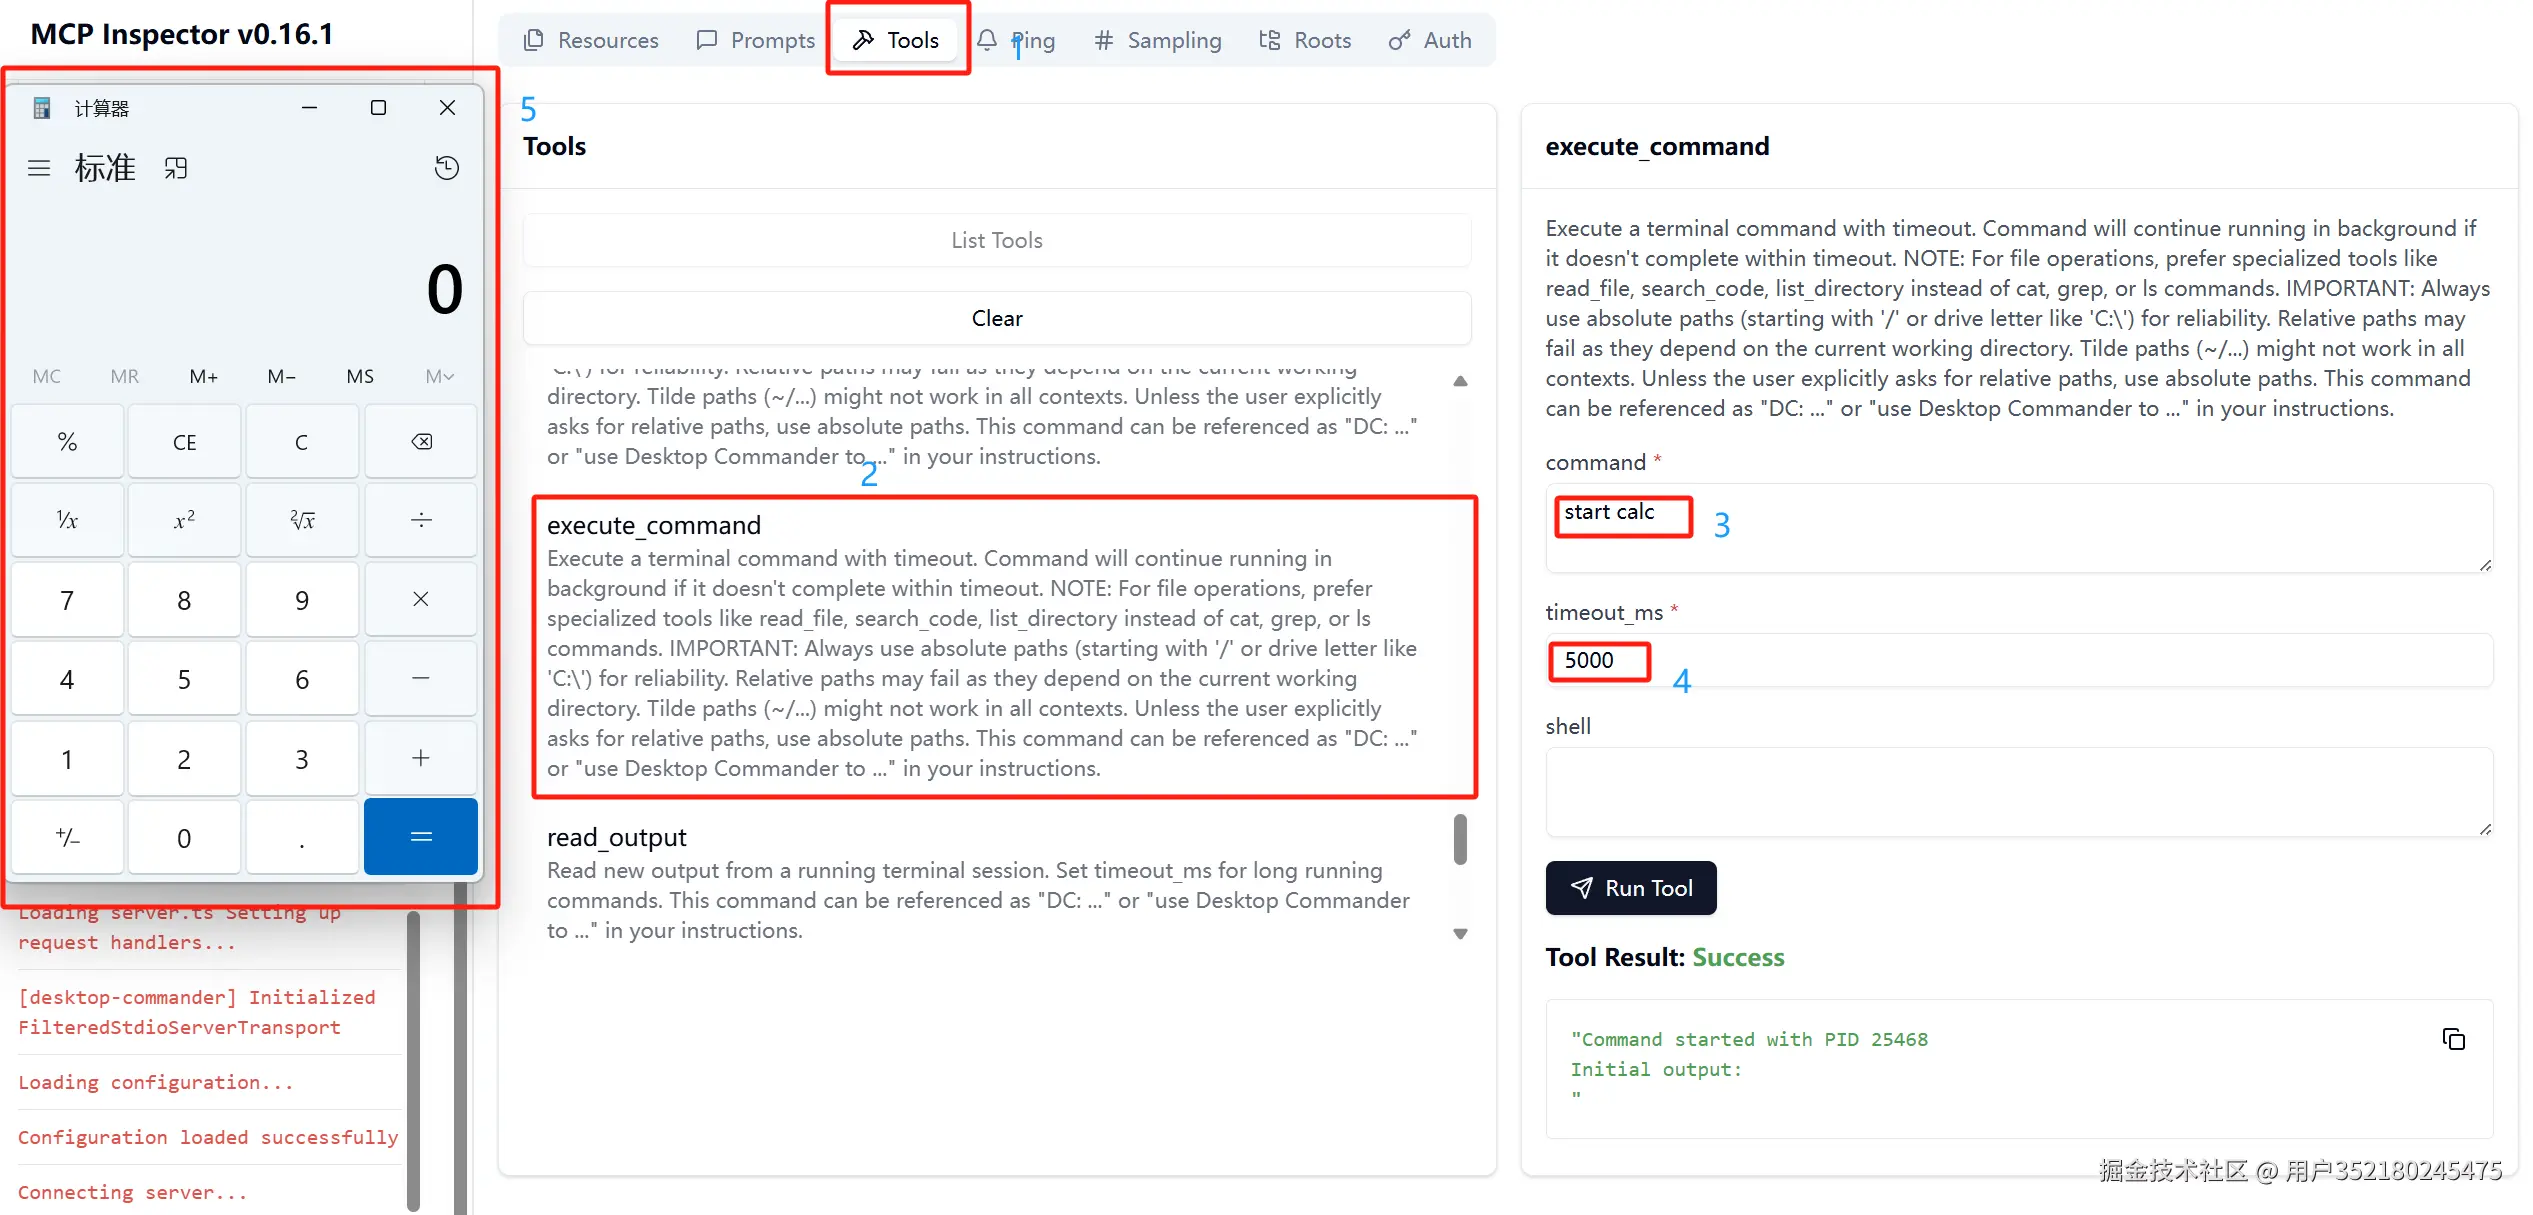Switch to the Resources tab
2533x1215 pixels.
[x=591, y=40]
